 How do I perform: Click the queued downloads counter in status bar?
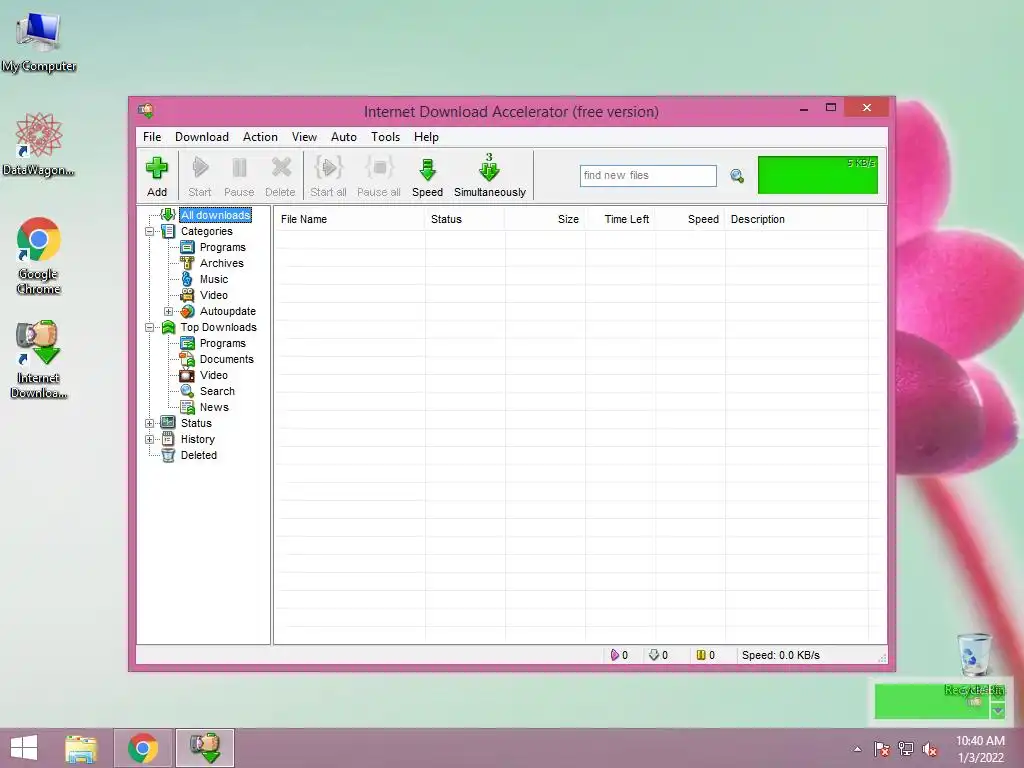click(x=658, y=655)
